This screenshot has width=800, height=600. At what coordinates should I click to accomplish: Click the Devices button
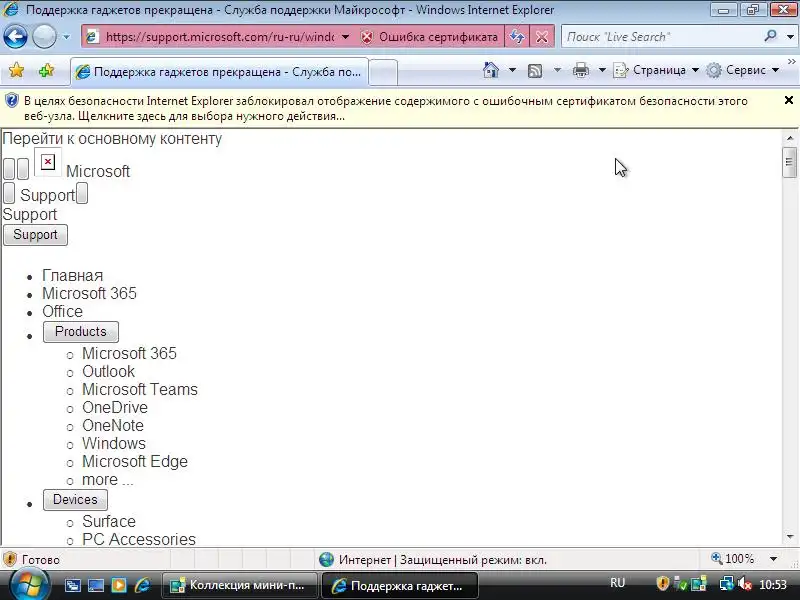(75, 499)
